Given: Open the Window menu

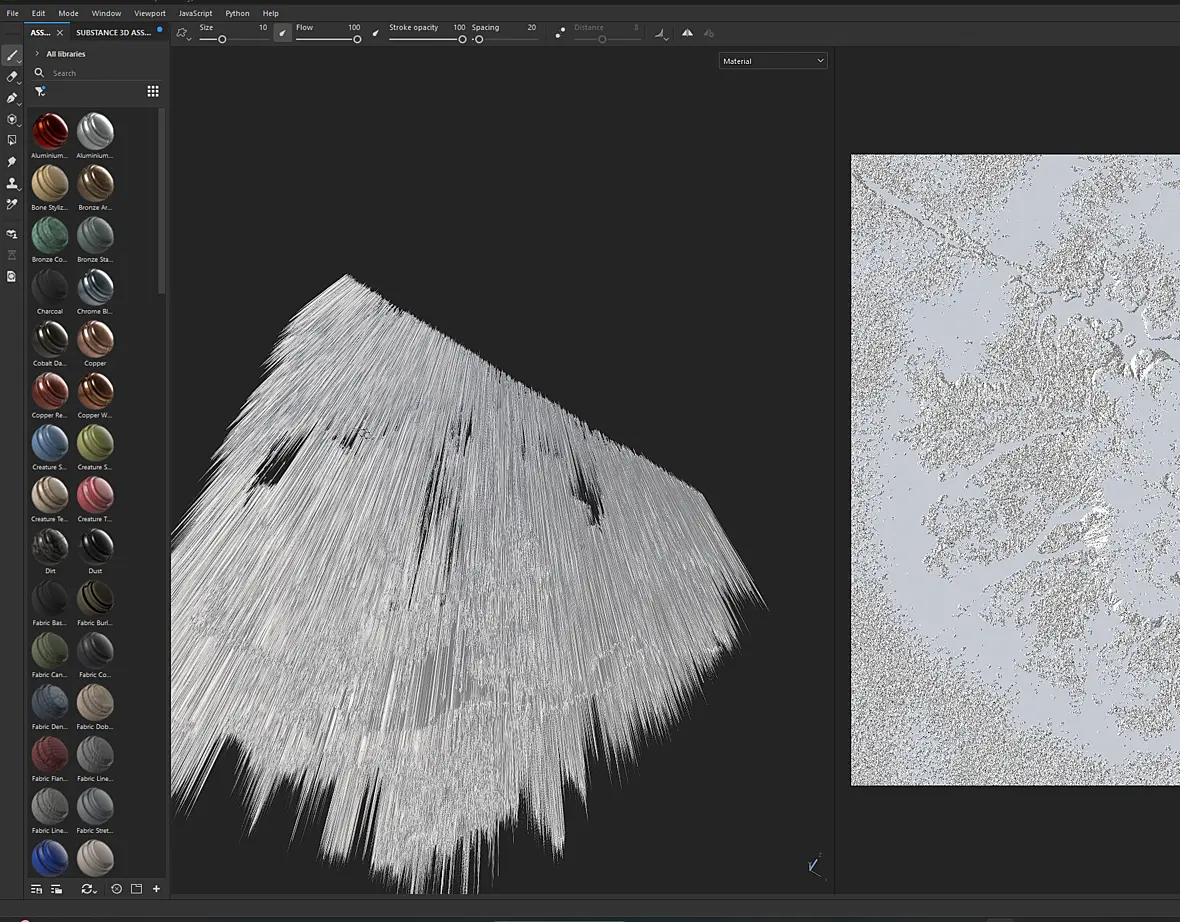Looking at the screenshot, I should pos(106,13).
